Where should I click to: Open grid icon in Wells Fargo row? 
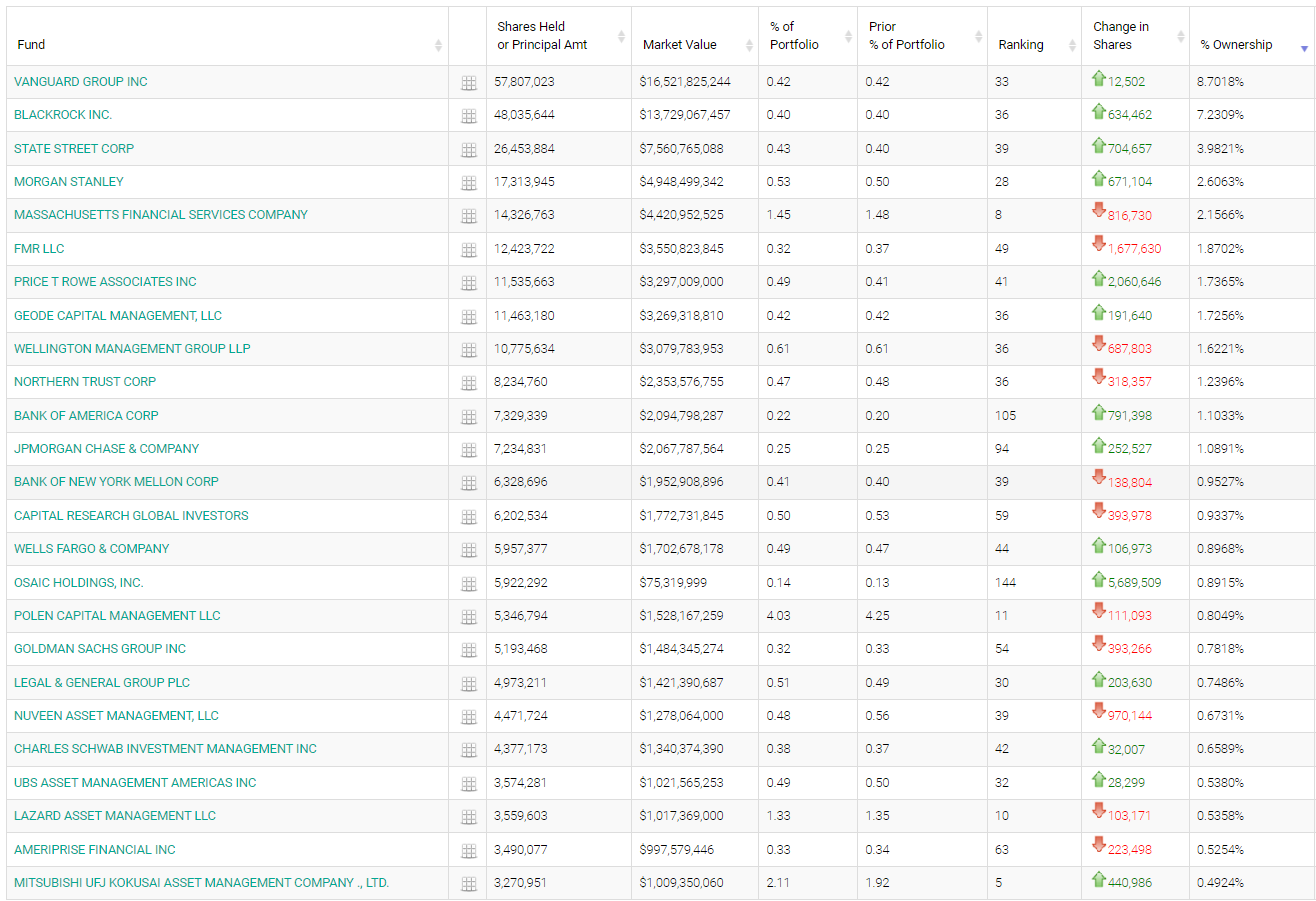[x=468, y=550]
